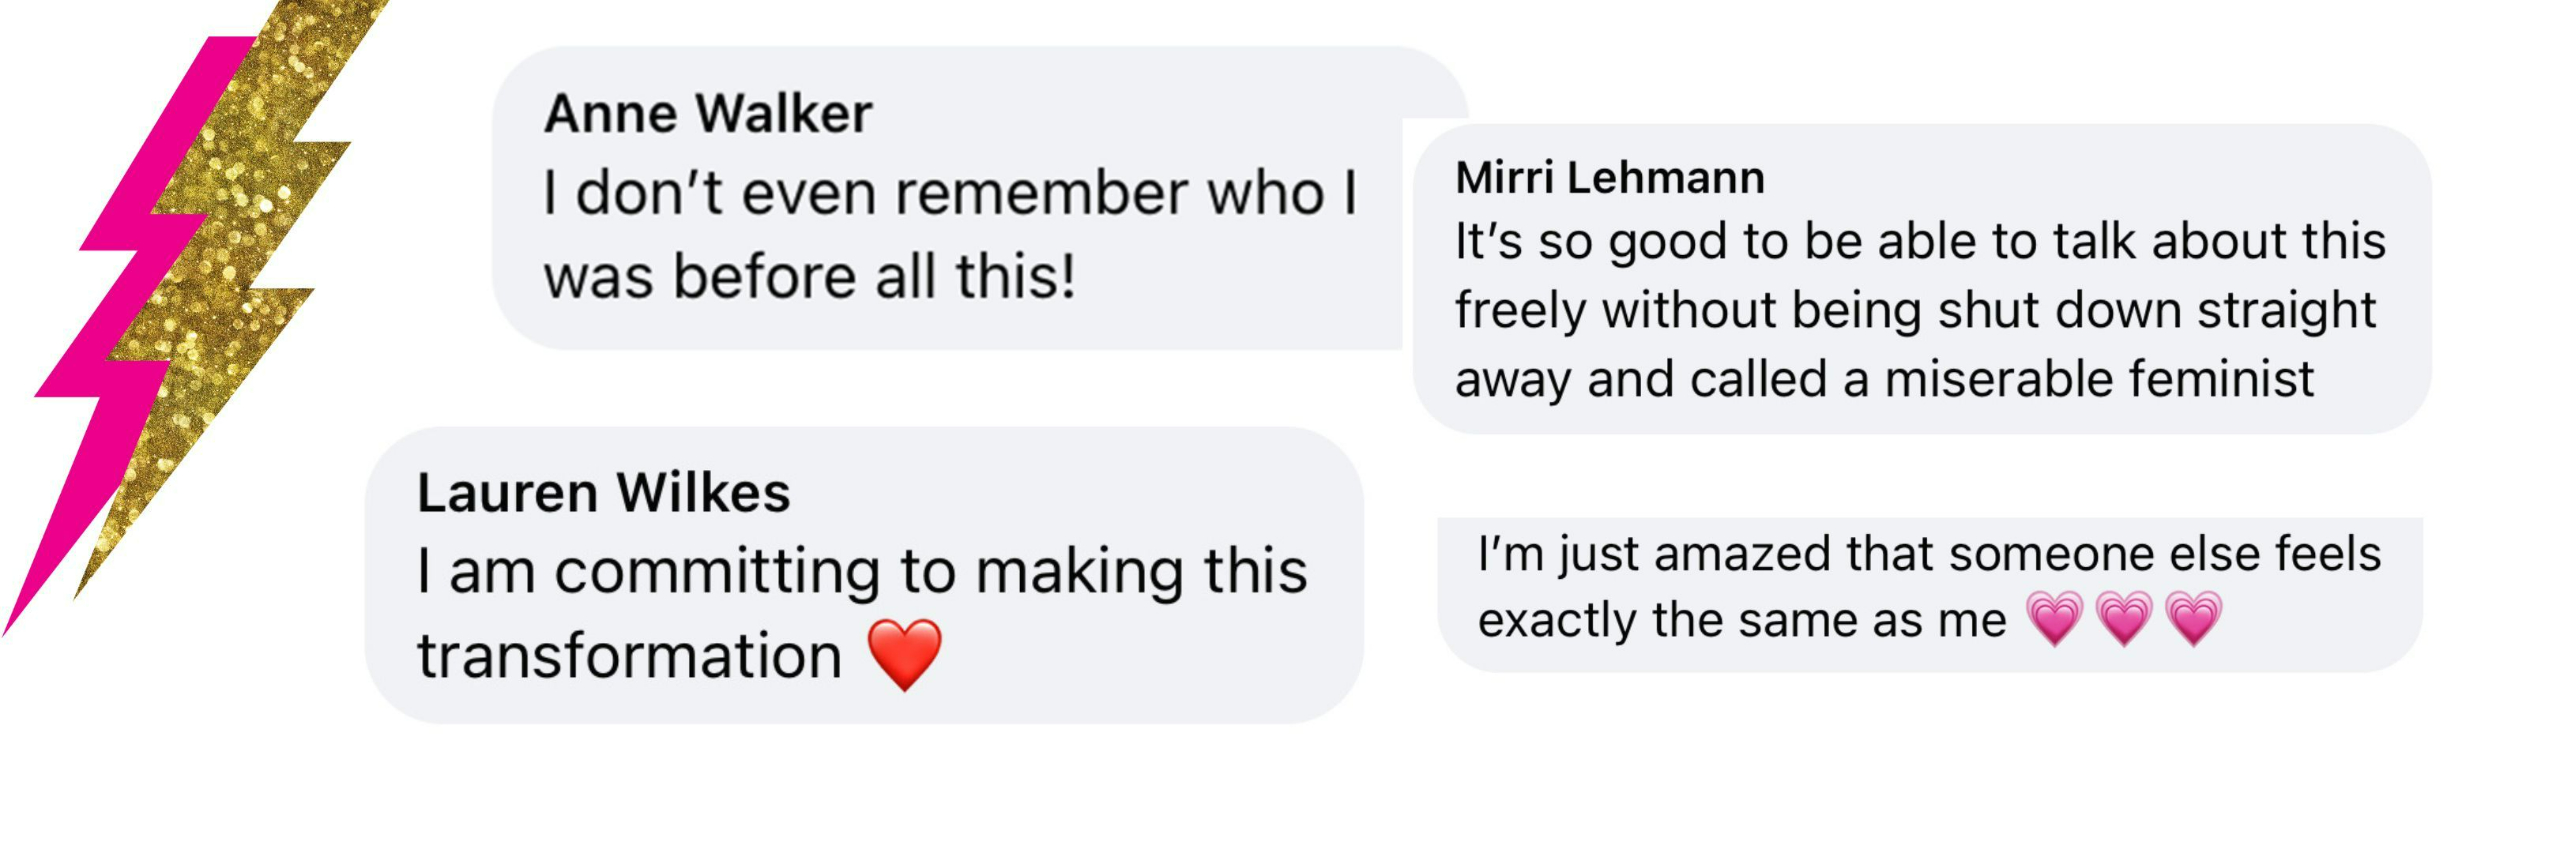This screenshot has width=2560, height=853.
Task: Click the line 'freely without being shut down straight'
Action: tap(1915, 310)
